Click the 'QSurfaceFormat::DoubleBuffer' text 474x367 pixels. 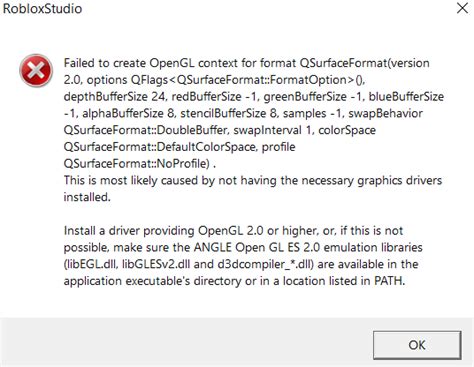(x=146, y=130)
